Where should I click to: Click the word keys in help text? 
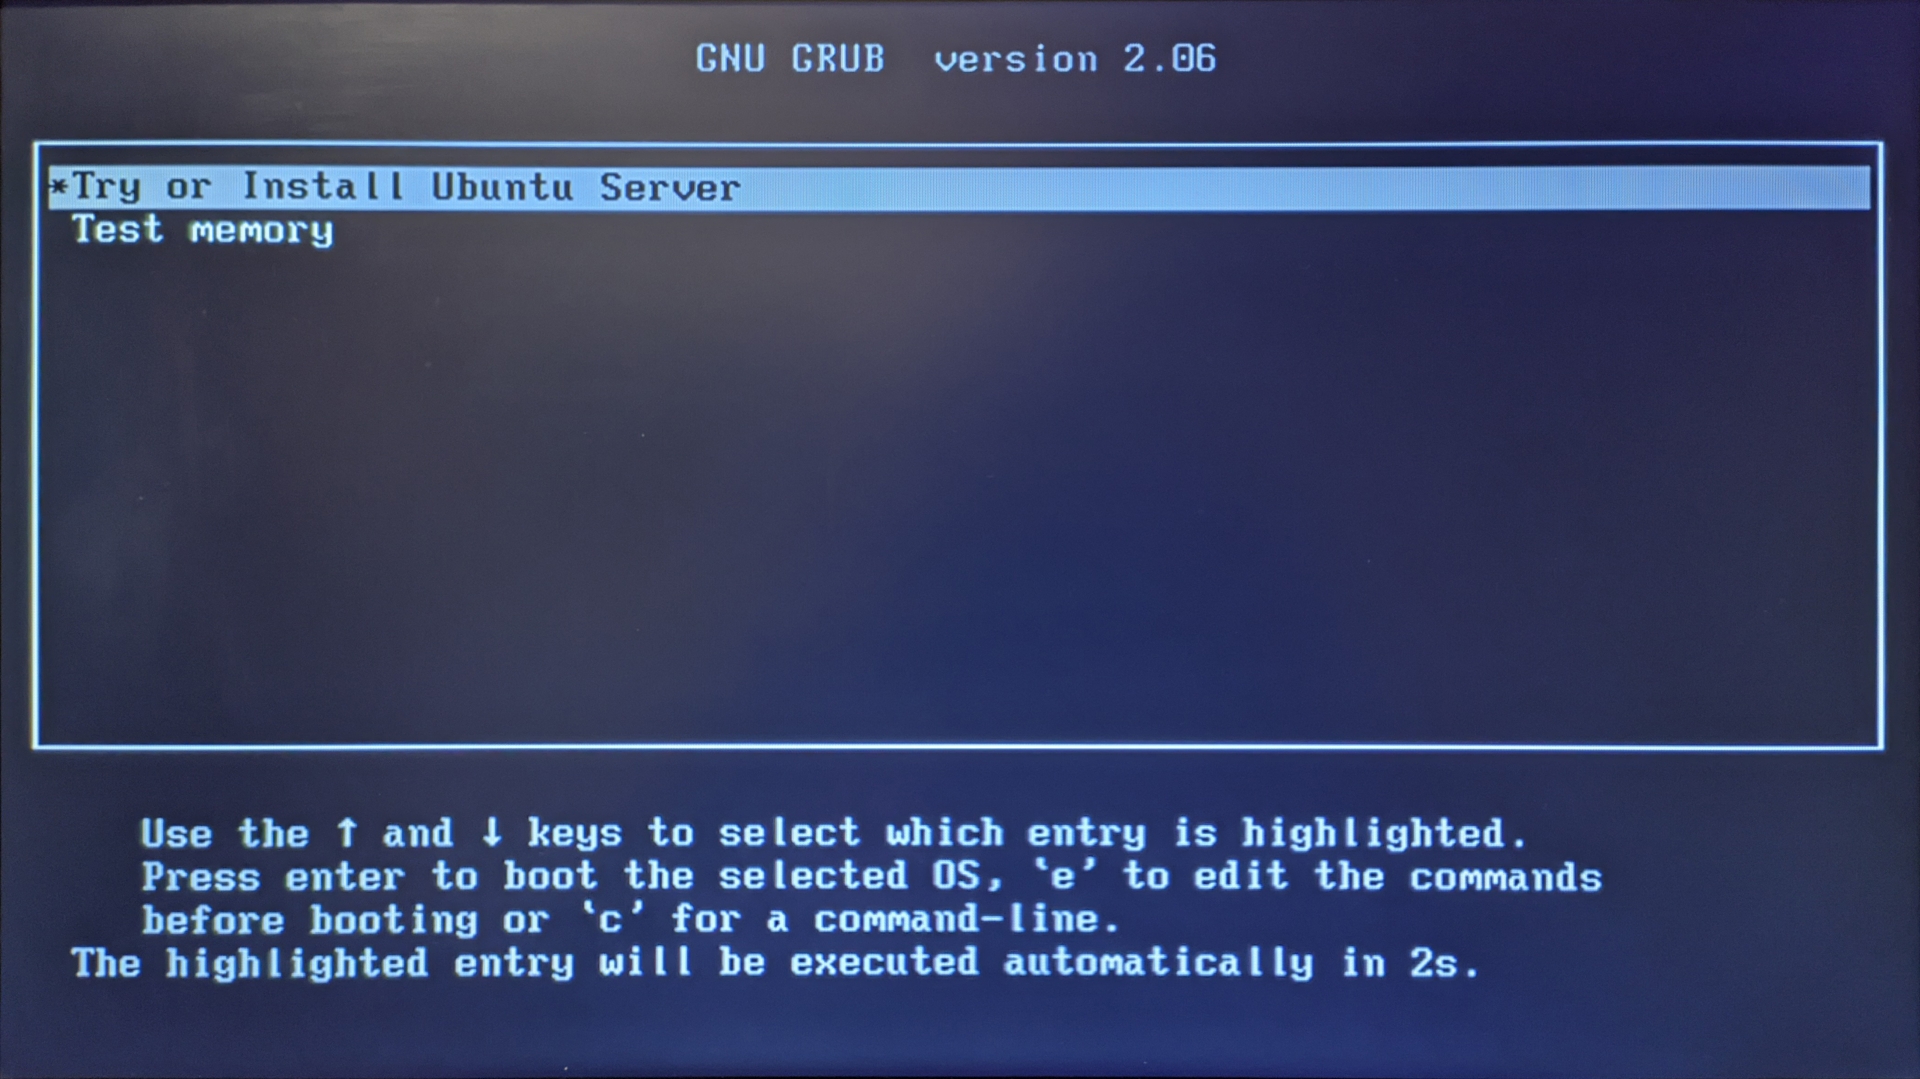pos(574,833)
